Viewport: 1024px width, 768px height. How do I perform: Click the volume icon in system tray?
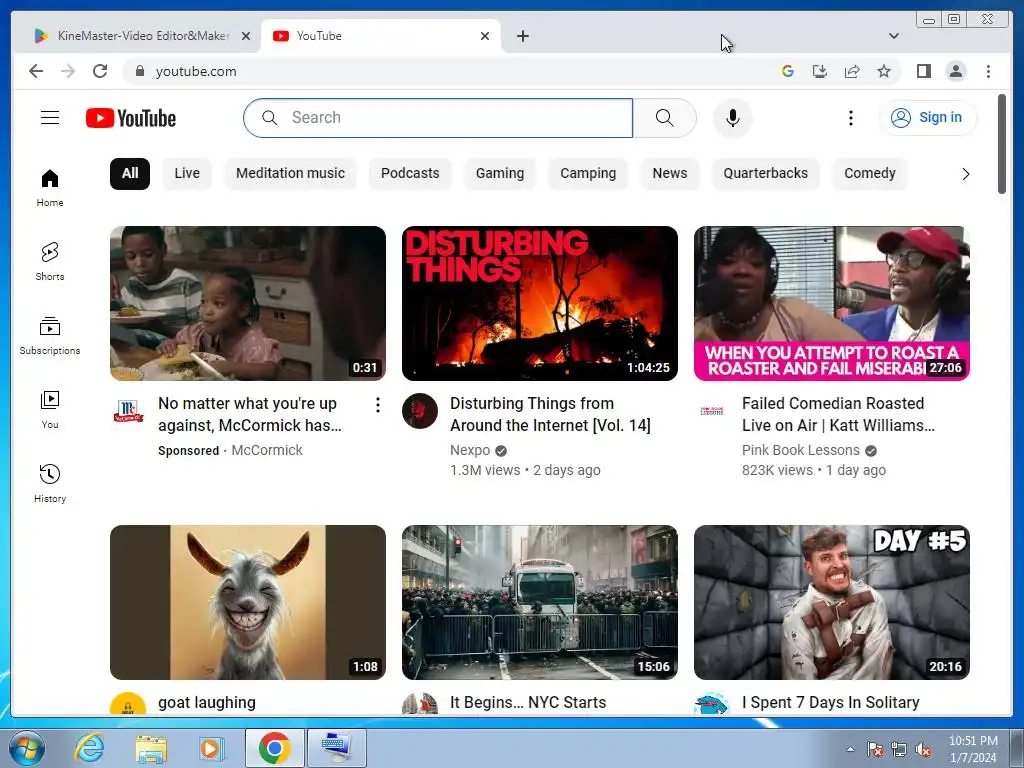point(923,749)
